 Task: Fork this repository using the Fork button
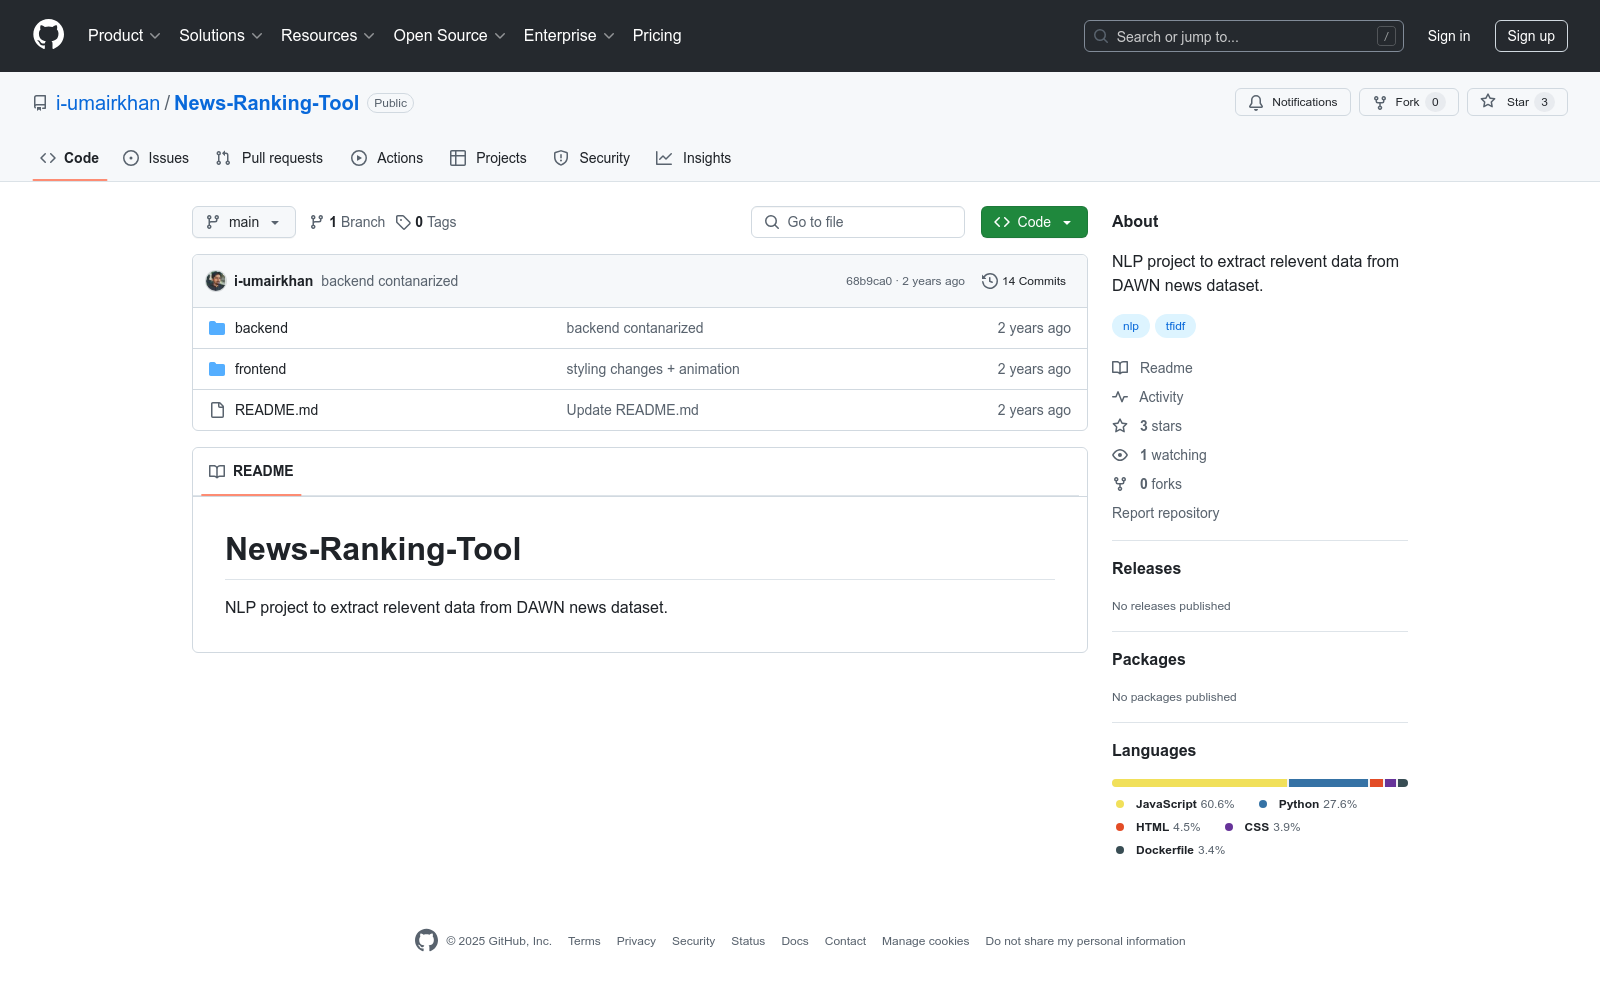tap(1408, 102)
